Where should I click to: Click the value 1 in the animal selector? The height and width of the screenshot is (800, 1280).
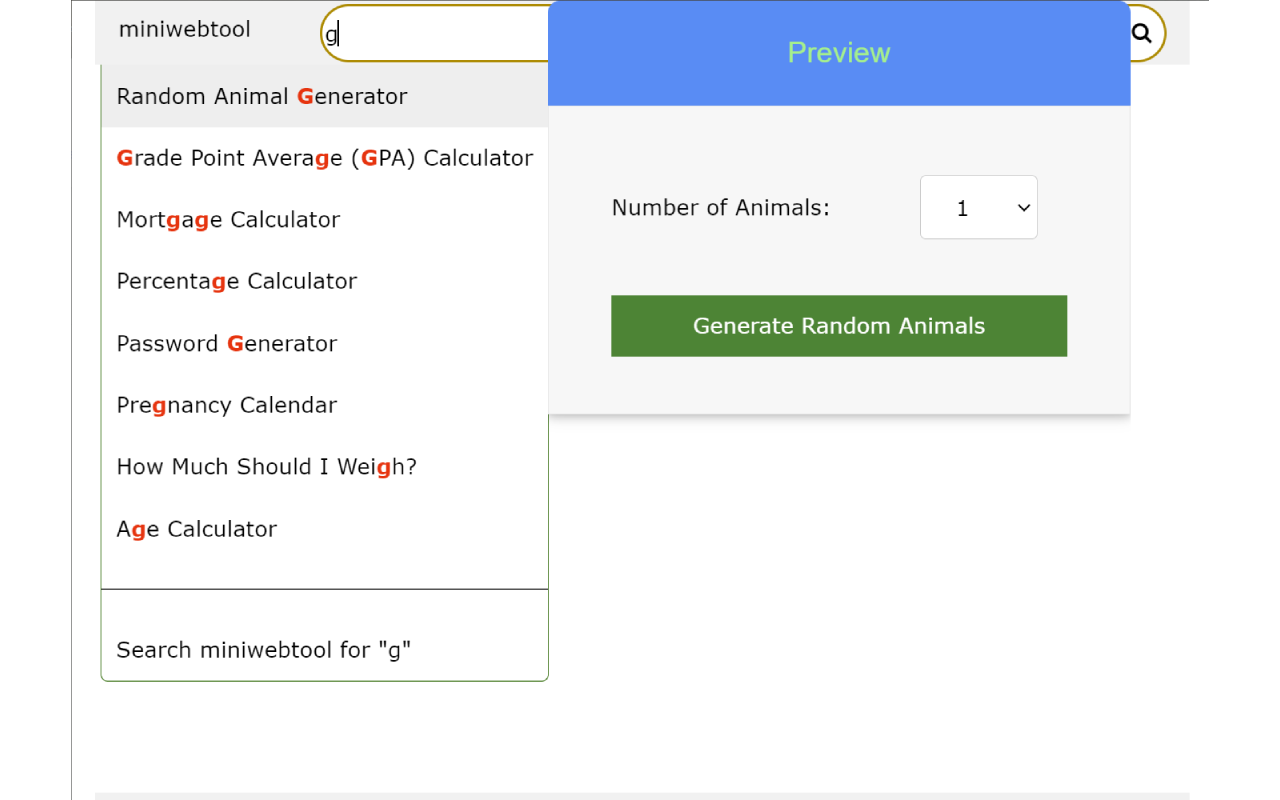(962, 208)
